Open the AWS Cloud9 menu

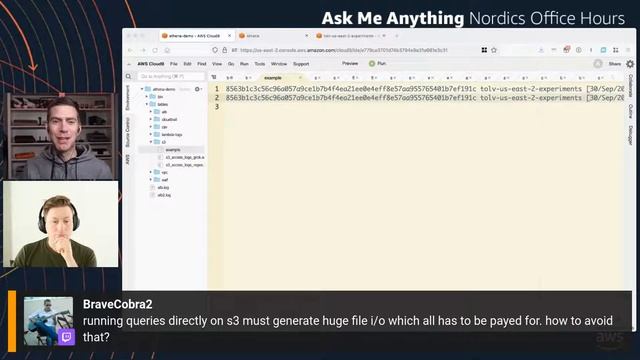coord(151,64)
